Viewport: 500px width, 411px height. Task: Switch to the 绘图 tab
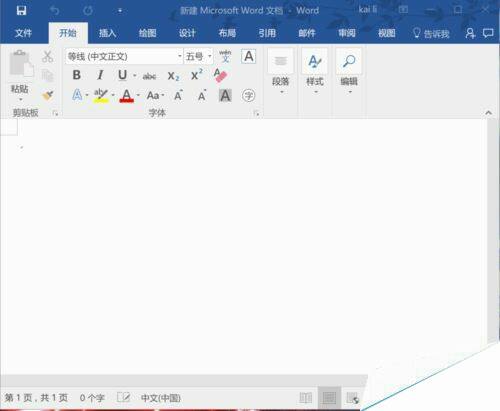pos(147,33)
